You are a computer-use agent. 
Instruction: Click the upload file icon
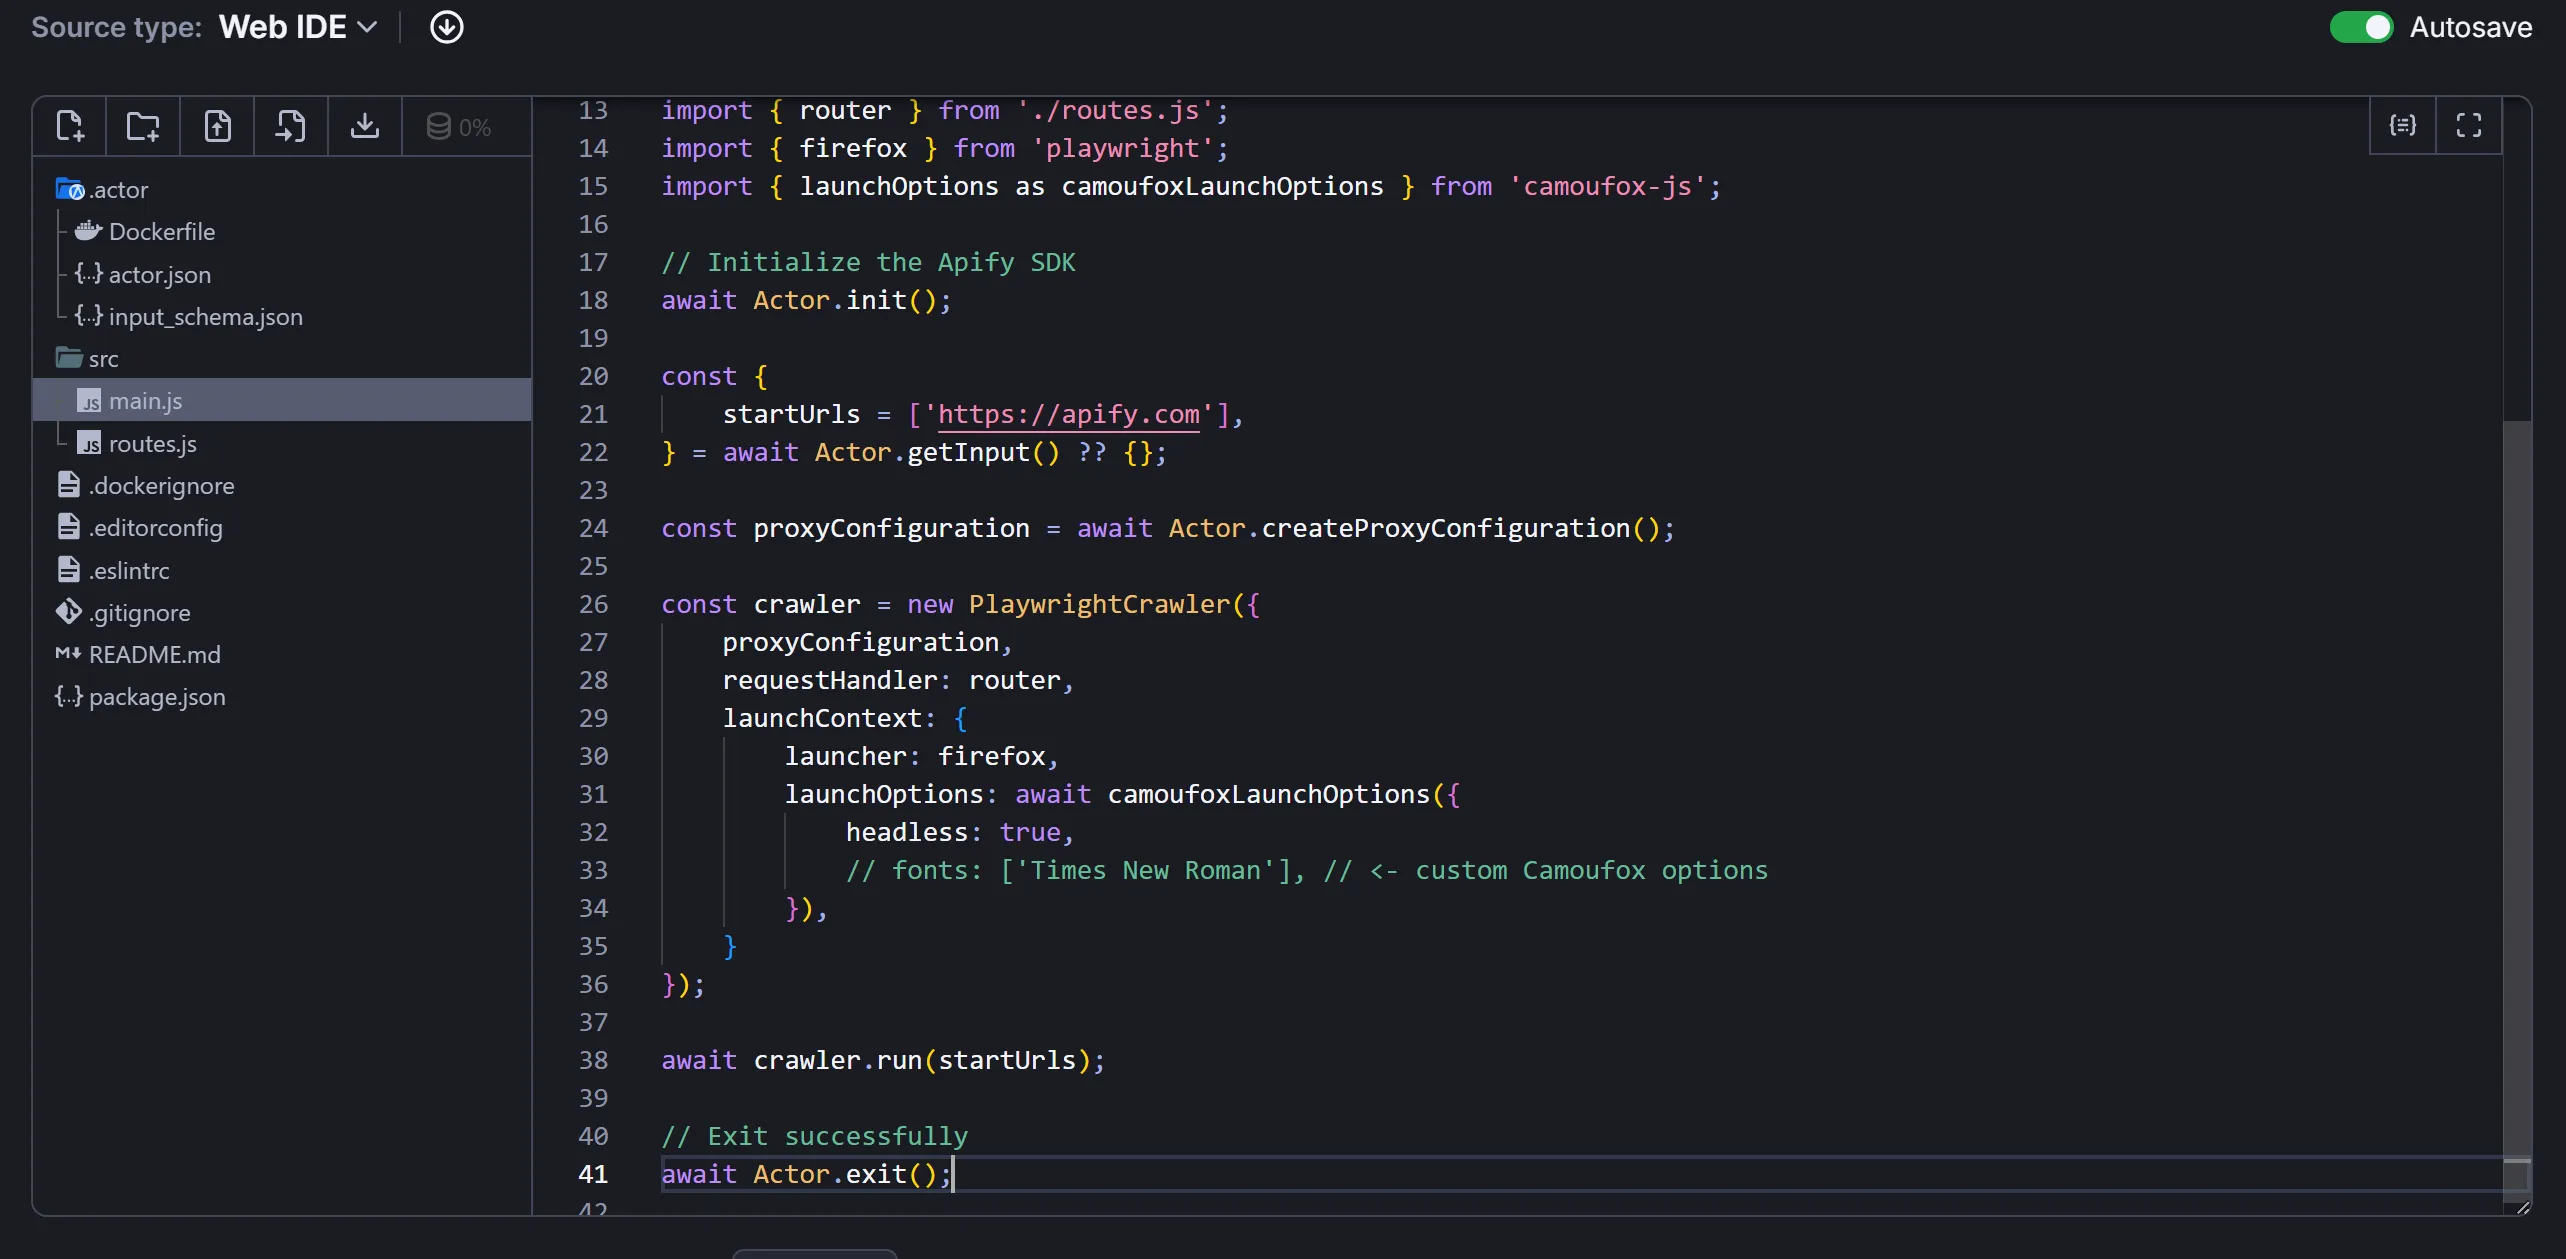pos(217,126)
